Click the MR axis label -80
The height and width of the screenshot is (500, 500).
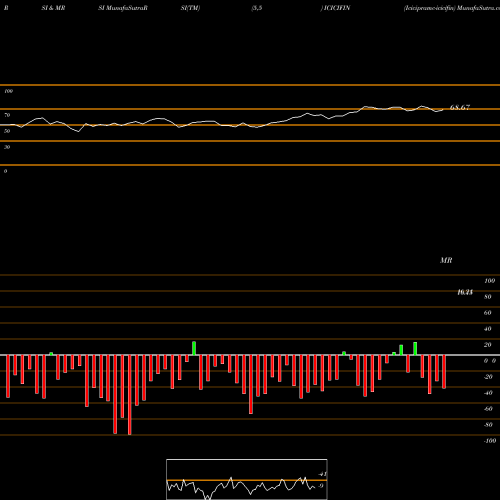click(488, 425)
